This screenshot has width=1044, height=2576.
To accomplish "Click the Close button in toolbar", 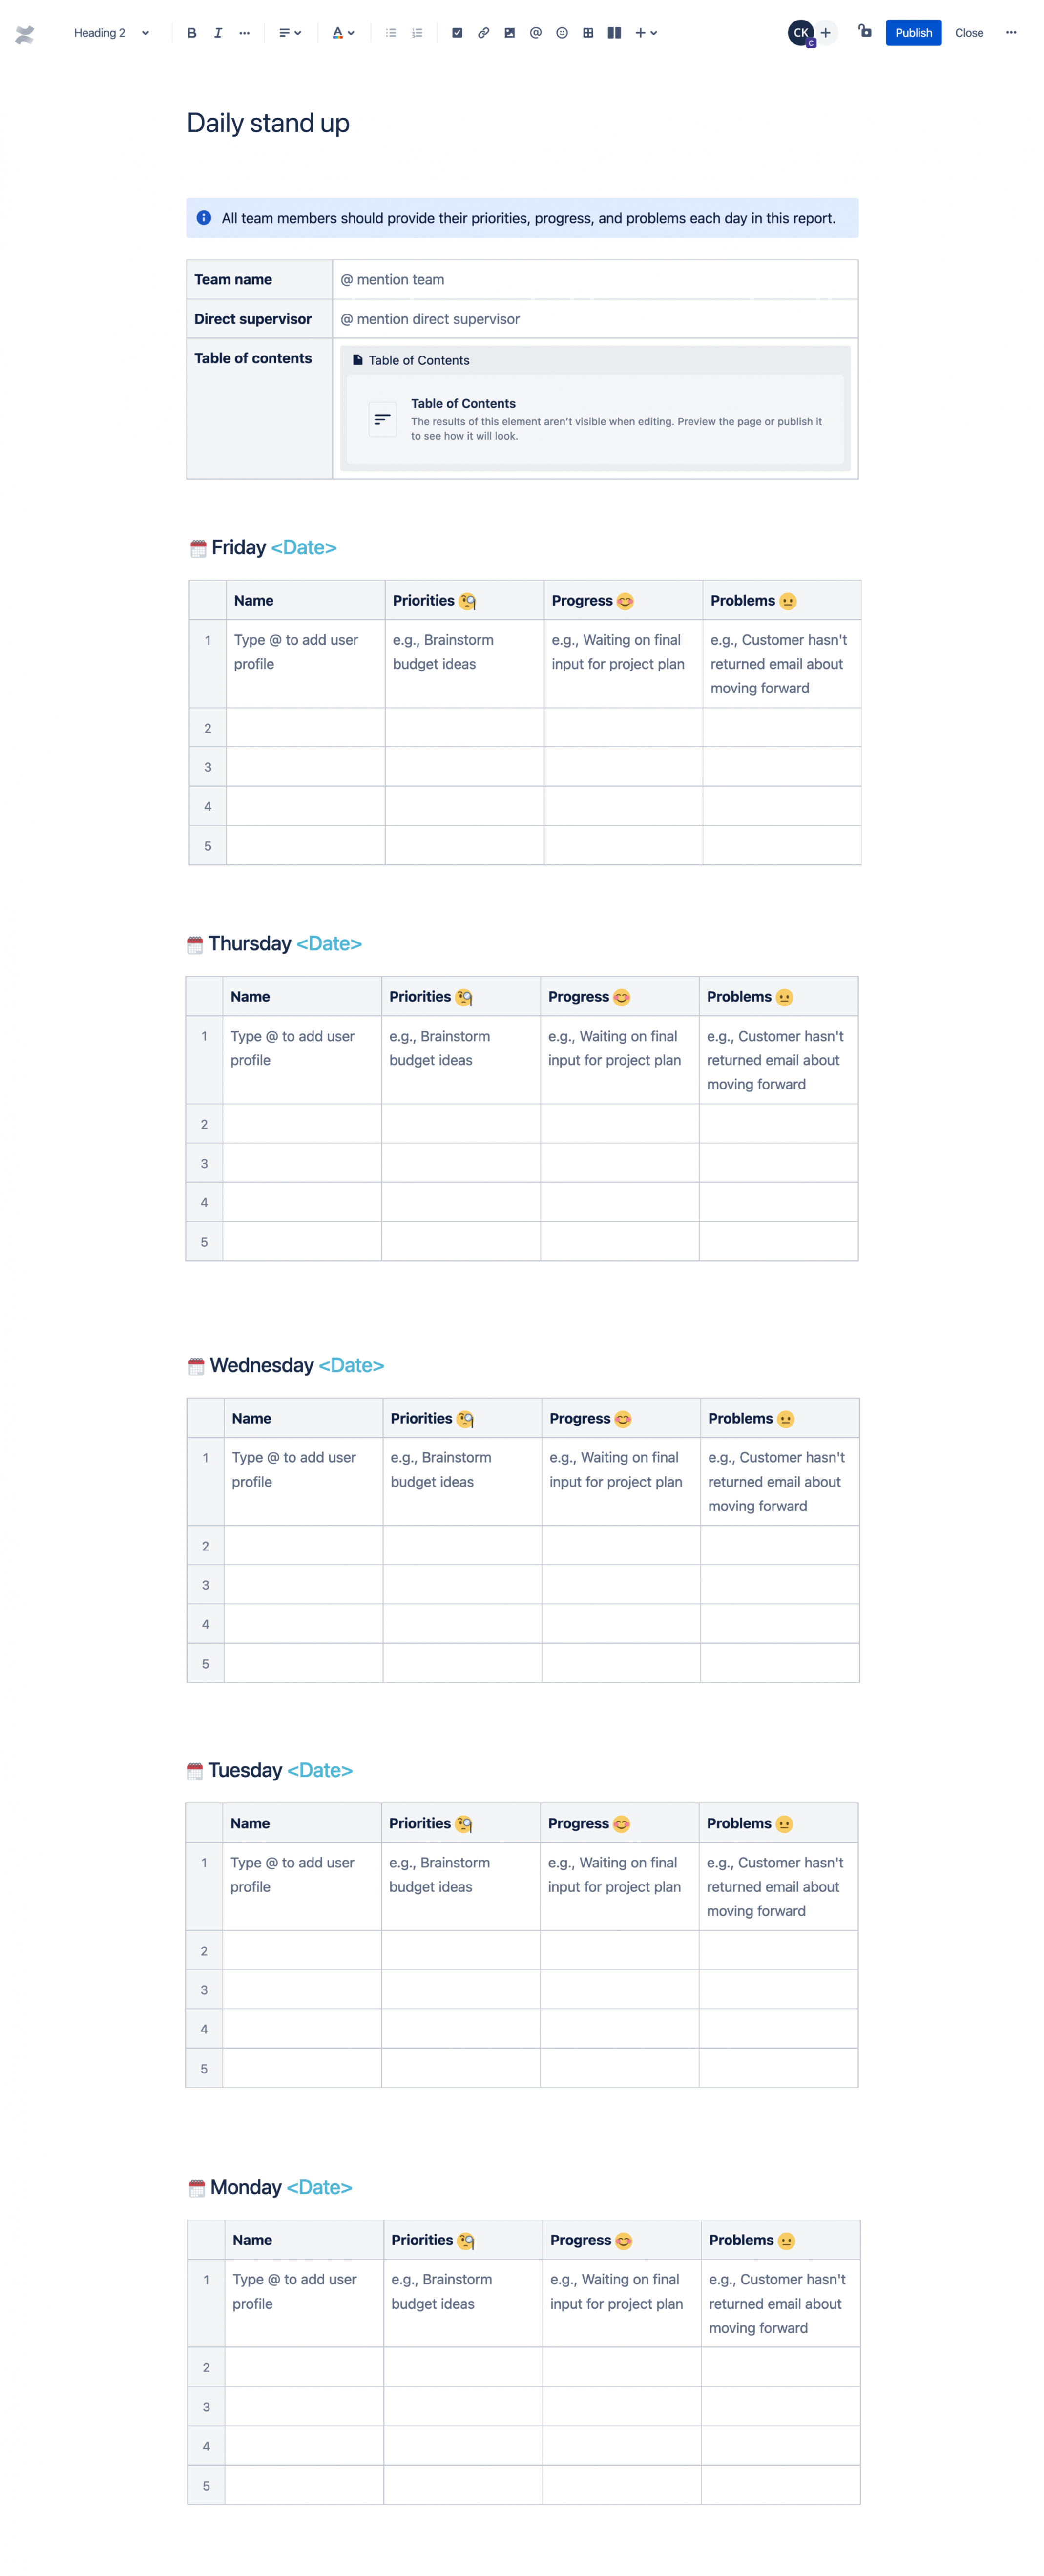I will tap(970, 31).
